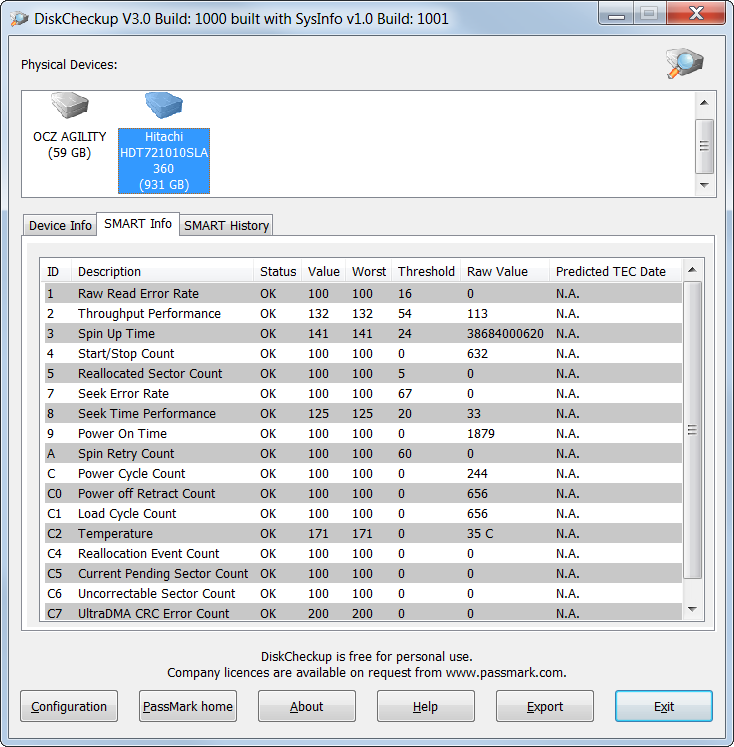Click the Export button
Image resolution: width=734 pixels, height=747 pixels.
[545, 706]
